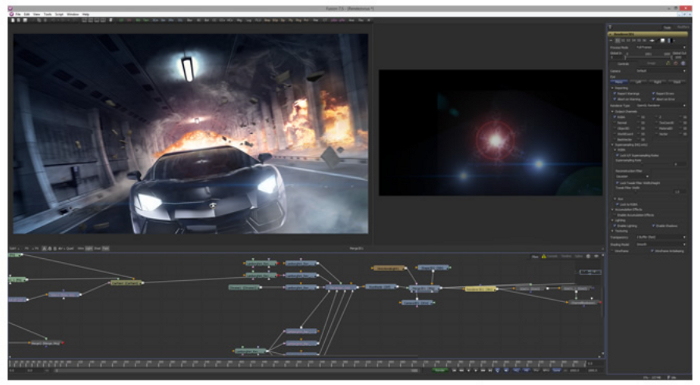Select the Mono eye button
Image resolution: width=700 pixels, height=385 pixels.
(619, 82)
